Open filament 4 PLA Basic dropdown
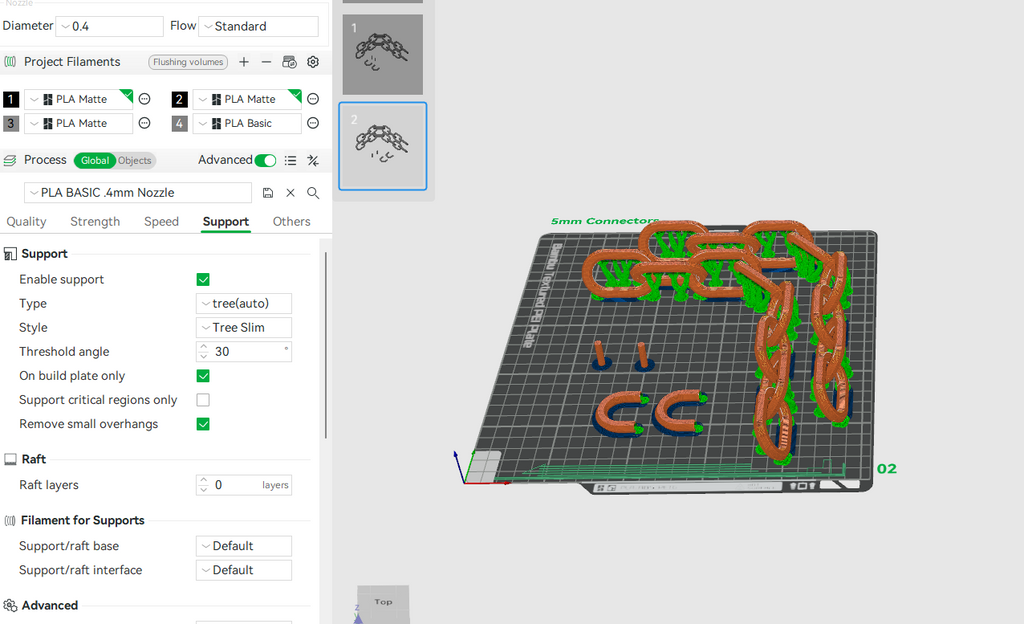Screen dimensions: 1024x624 [247, 123]
